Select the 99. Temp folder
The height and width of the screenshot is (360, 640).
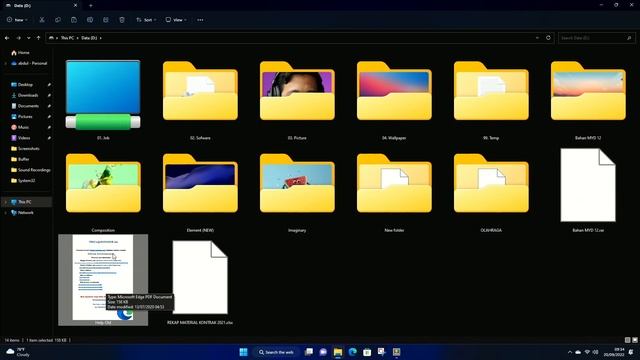(x=491, y=91)
